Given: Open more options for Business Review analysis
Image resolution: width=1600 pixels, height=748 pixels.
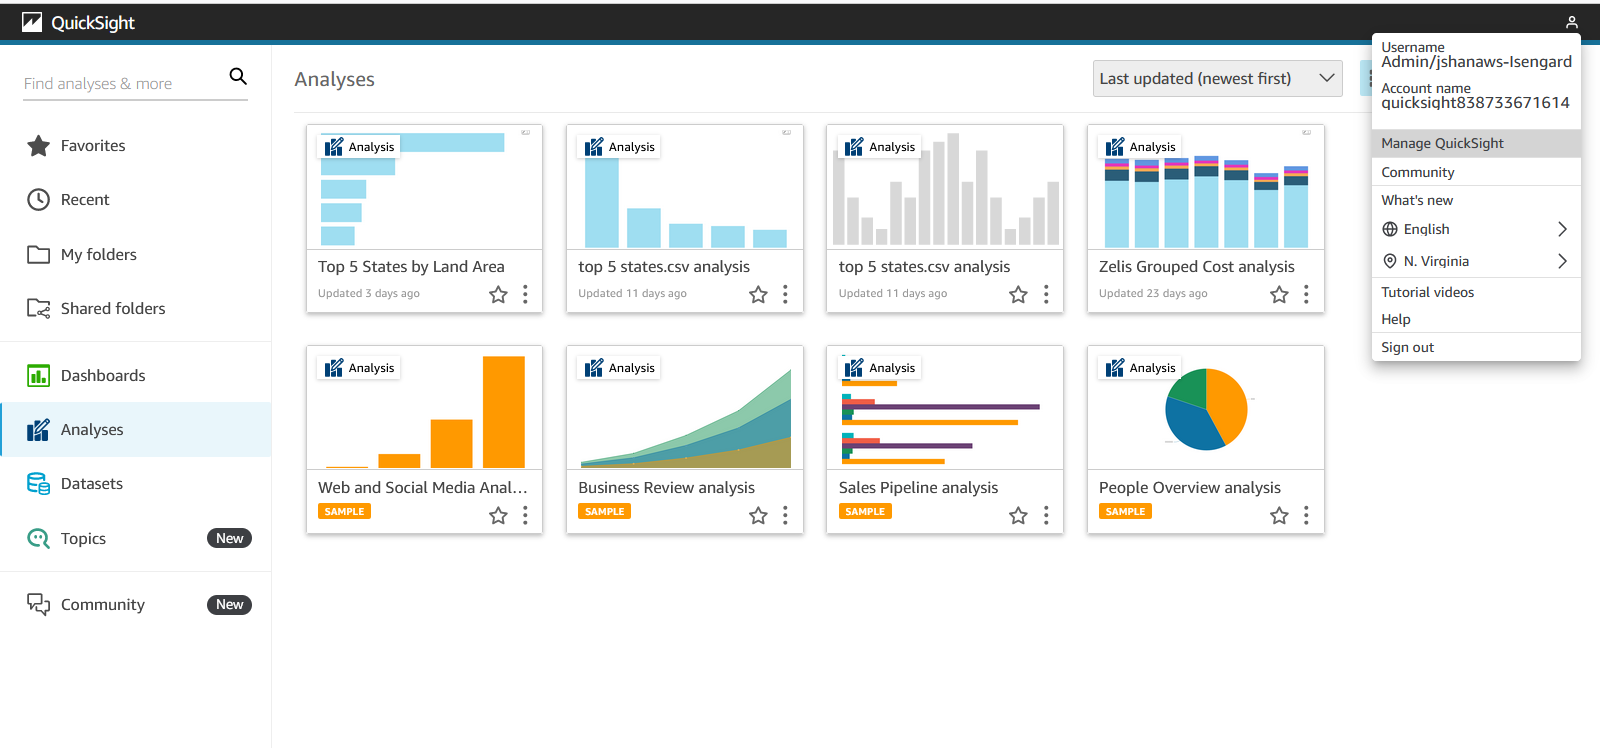Looking at the screenshot, I should tap(785, 515).
